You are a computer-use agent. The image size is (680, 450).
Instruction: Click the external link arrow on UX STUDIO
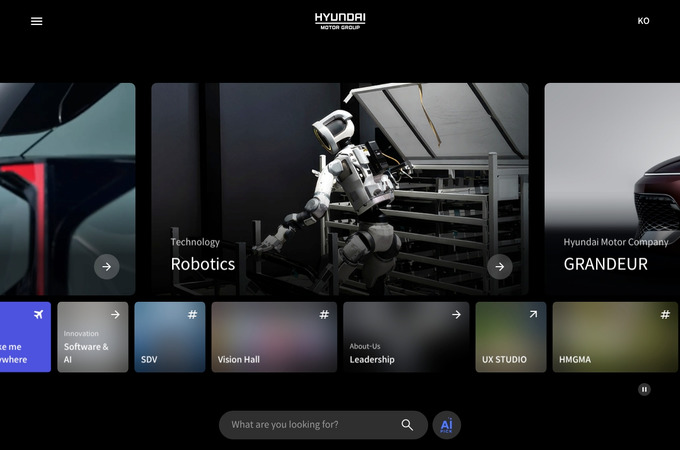click(x=533, y=314)
